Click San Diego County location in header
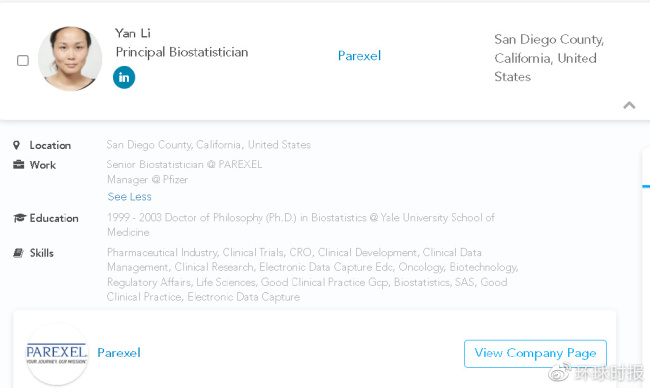Screen dimensions: 650x388 tap(549, 58)
